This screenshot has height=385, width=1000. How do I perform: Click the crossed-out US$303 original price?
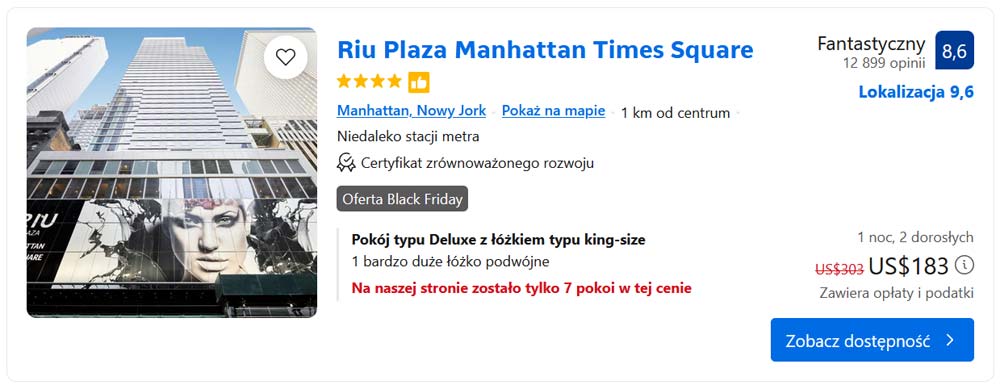tap(839, 270)
